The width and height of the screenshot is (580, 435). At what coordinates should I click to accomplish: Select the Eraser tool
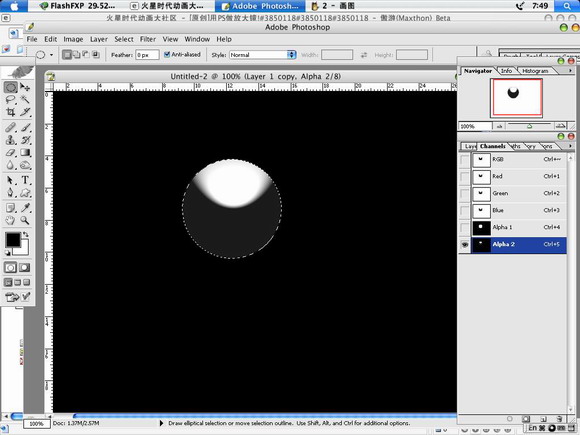coord(10,152)
